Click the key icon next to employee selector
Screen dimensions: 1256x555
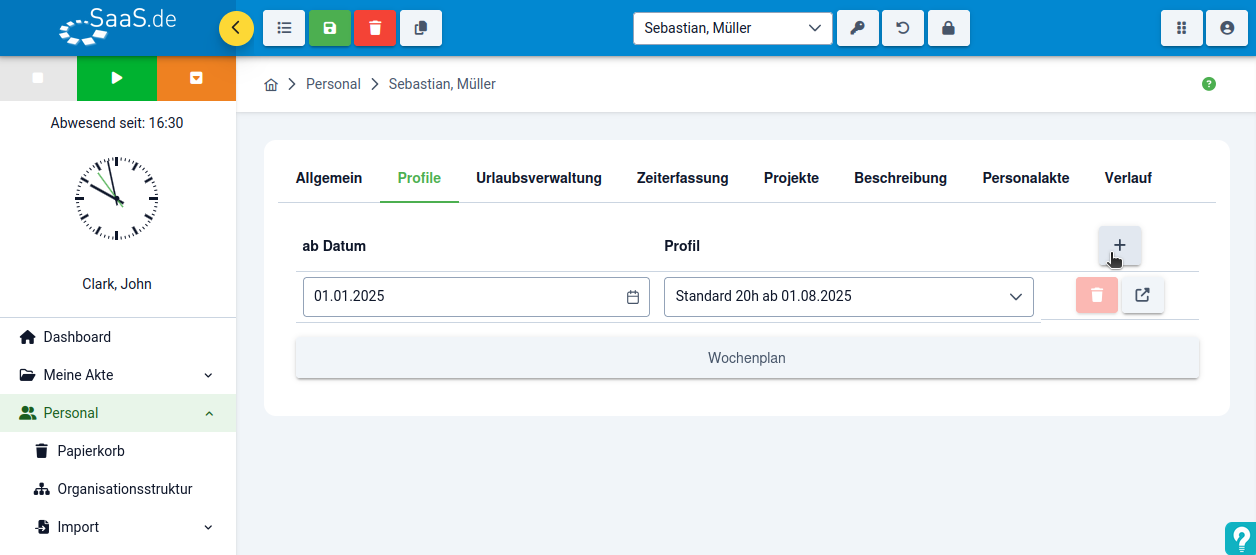[x=857, y=28]
